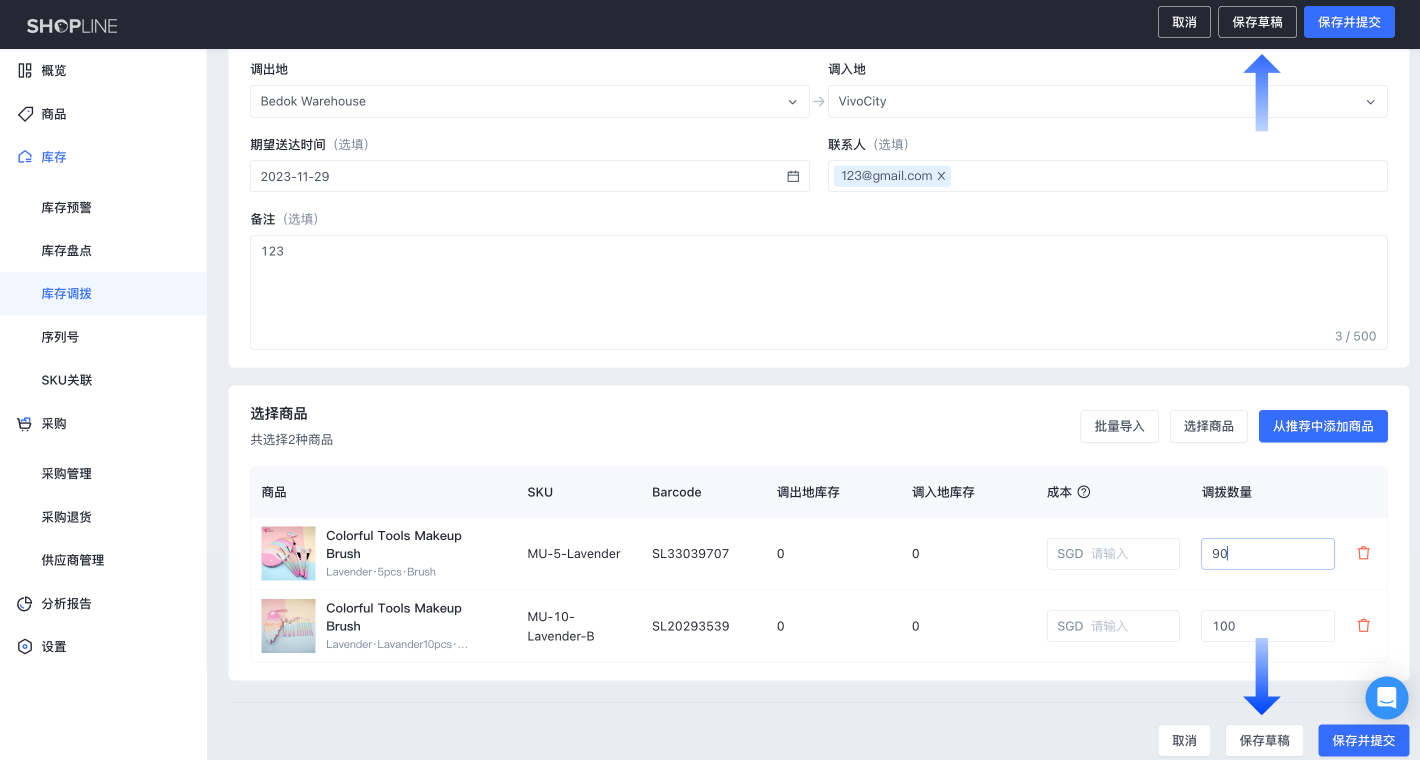1420x760 pixels.
Task: Click the cost field for MU-5-Lavender
Action: (1113, 553)
